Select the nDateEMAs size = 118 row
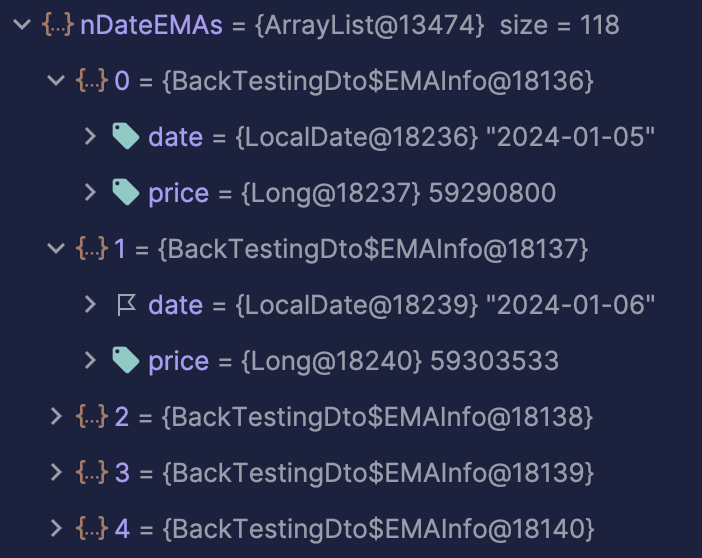This screenshot has height=558, width=702. 351,24
